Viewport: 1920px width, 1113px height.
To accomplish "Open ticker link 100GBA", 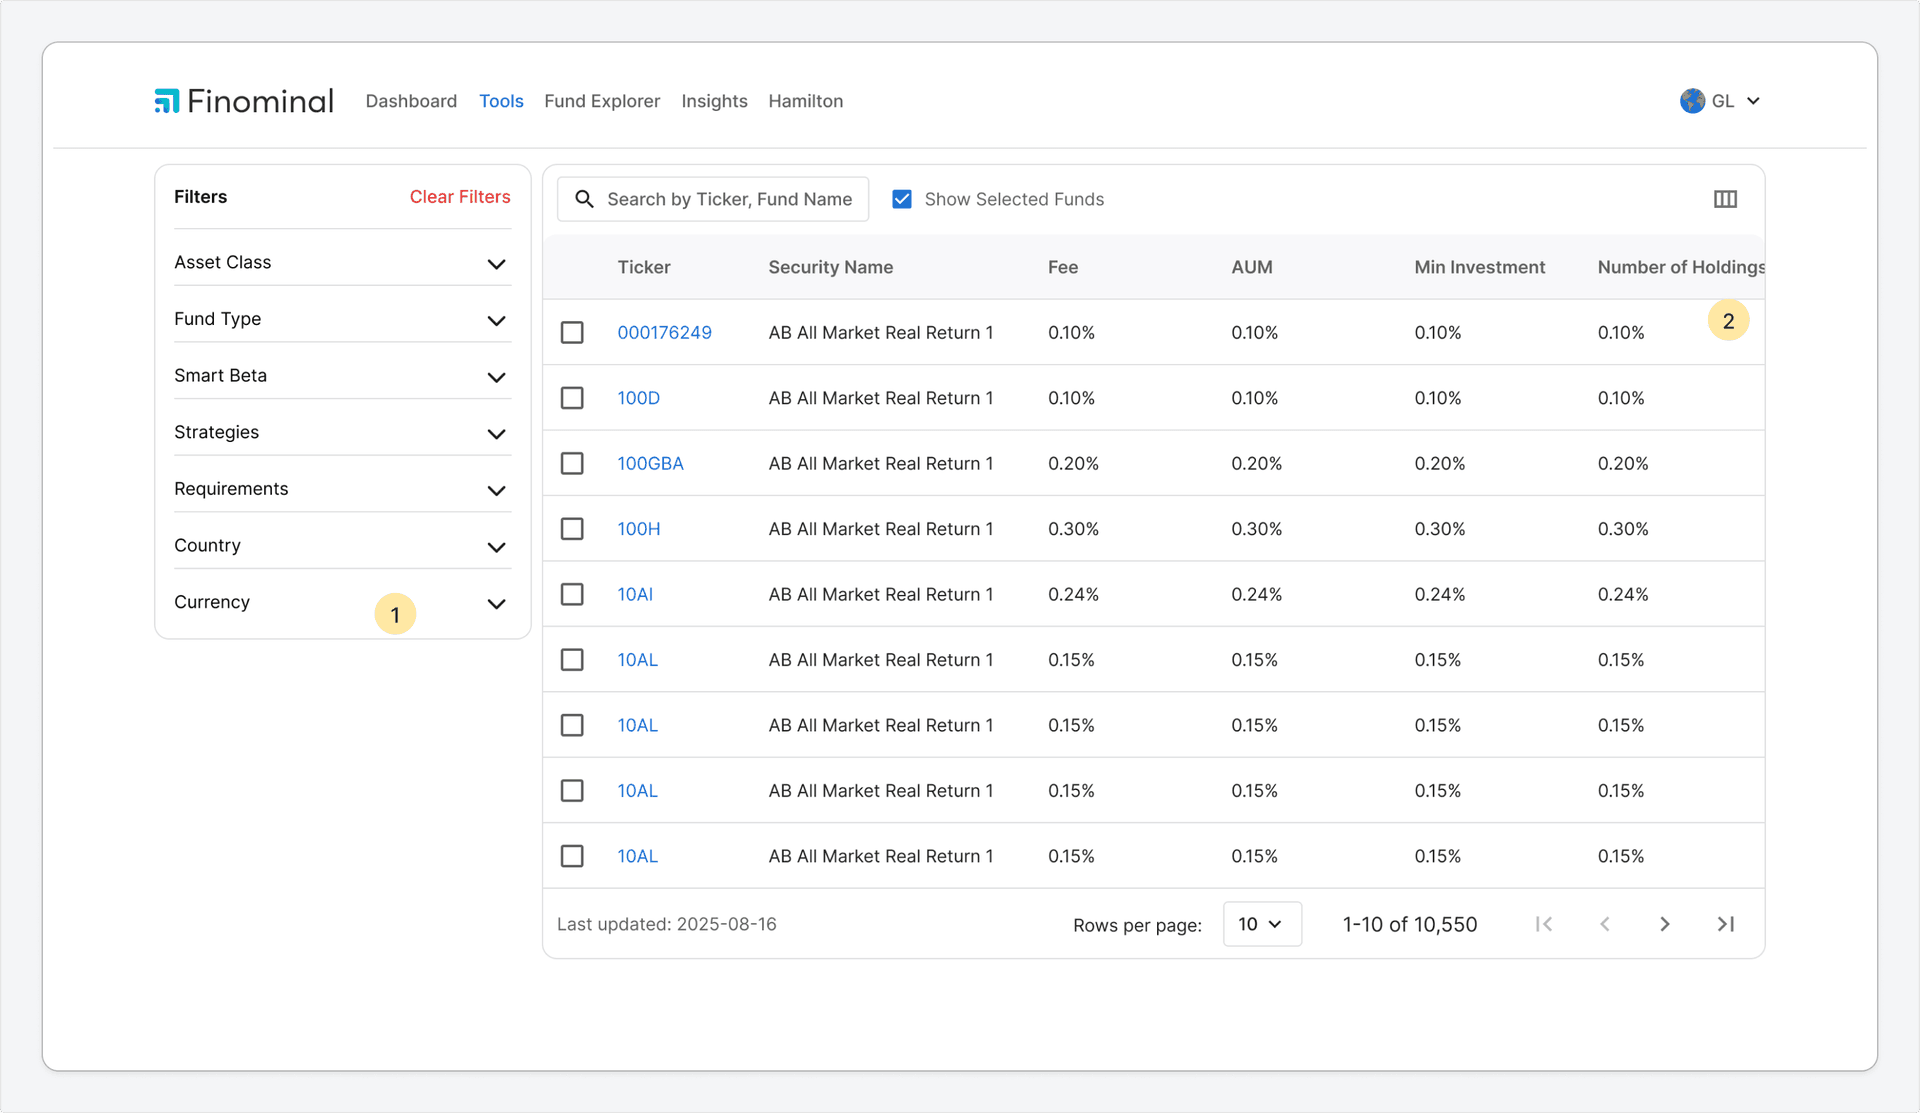I will pos(650,463).
